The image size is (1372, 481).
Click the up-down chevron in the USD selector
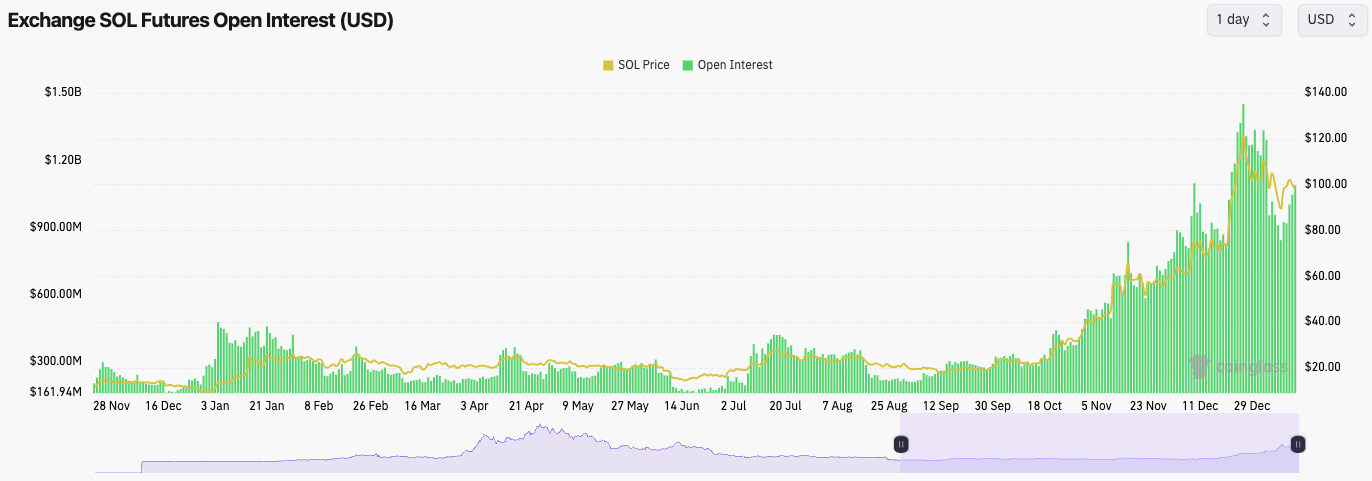[1352, 20]
